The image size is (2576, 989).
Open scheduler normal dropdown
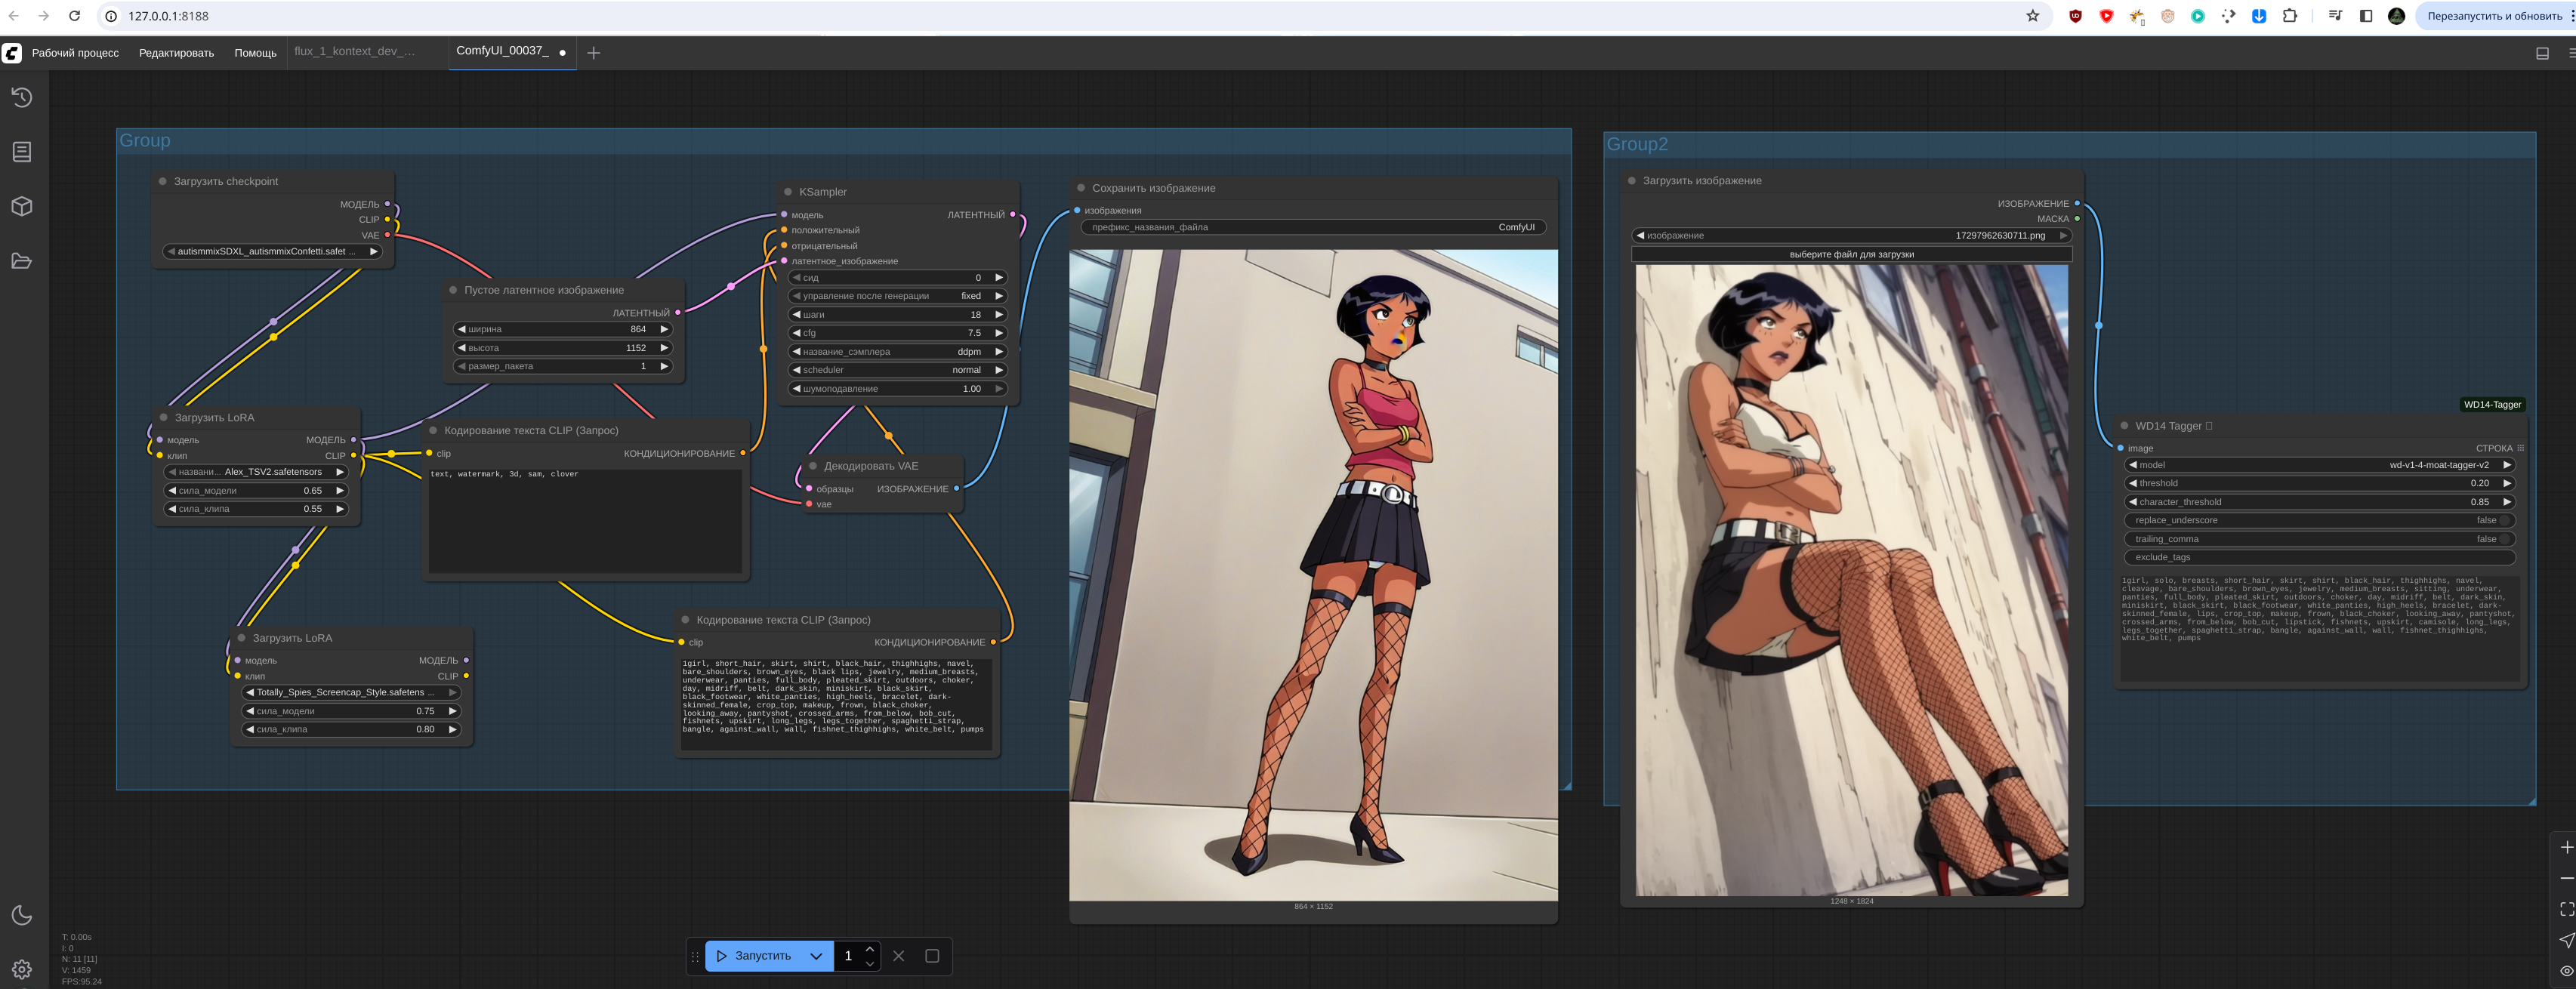[897, 370]
